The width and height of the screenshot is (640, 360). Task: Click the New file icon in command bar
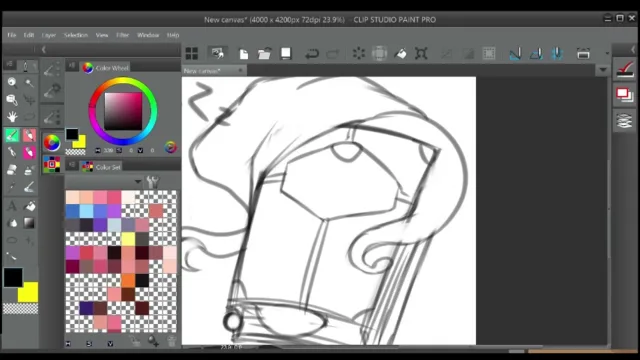[244, 53]
